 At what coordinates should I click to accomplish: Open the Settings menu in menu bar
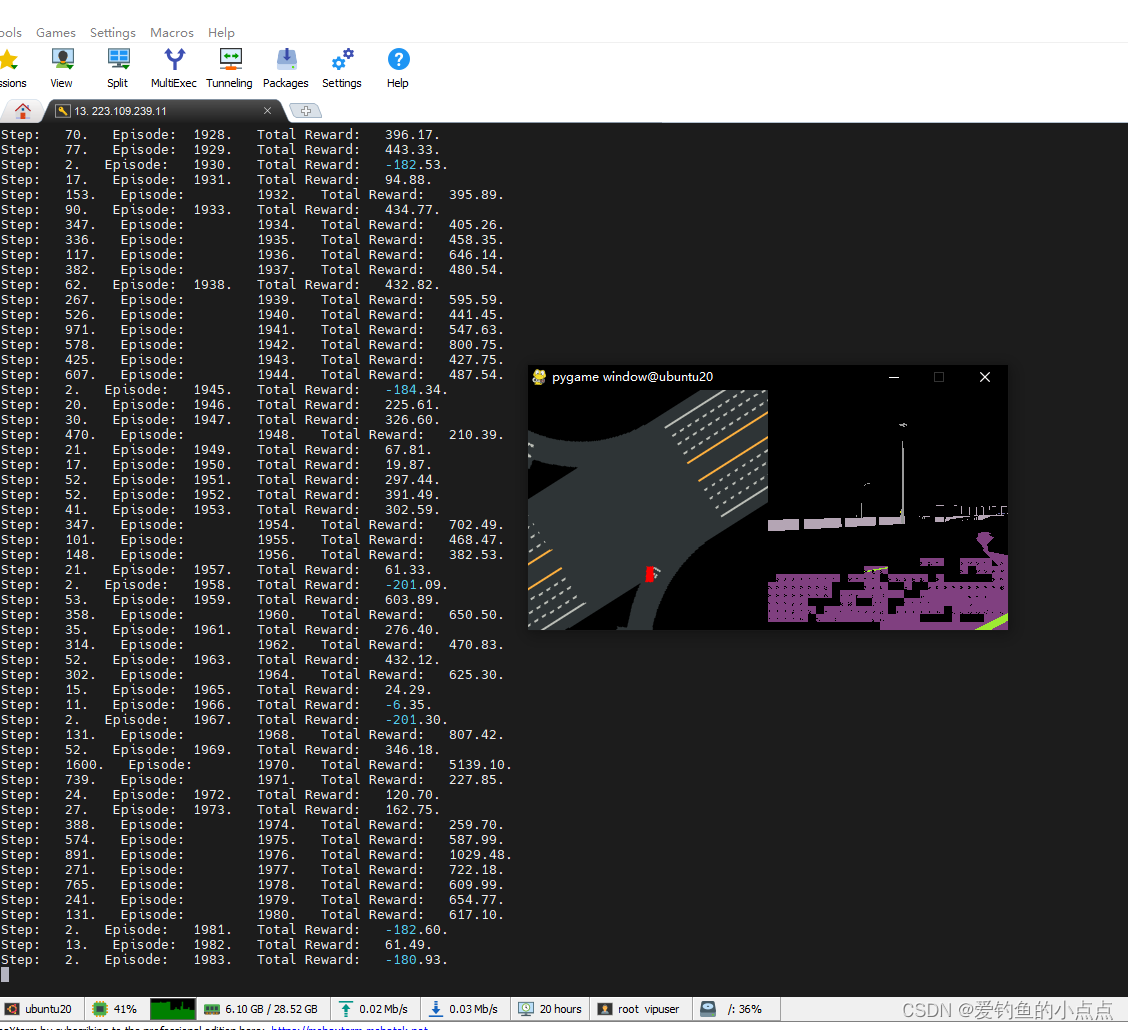113,33
